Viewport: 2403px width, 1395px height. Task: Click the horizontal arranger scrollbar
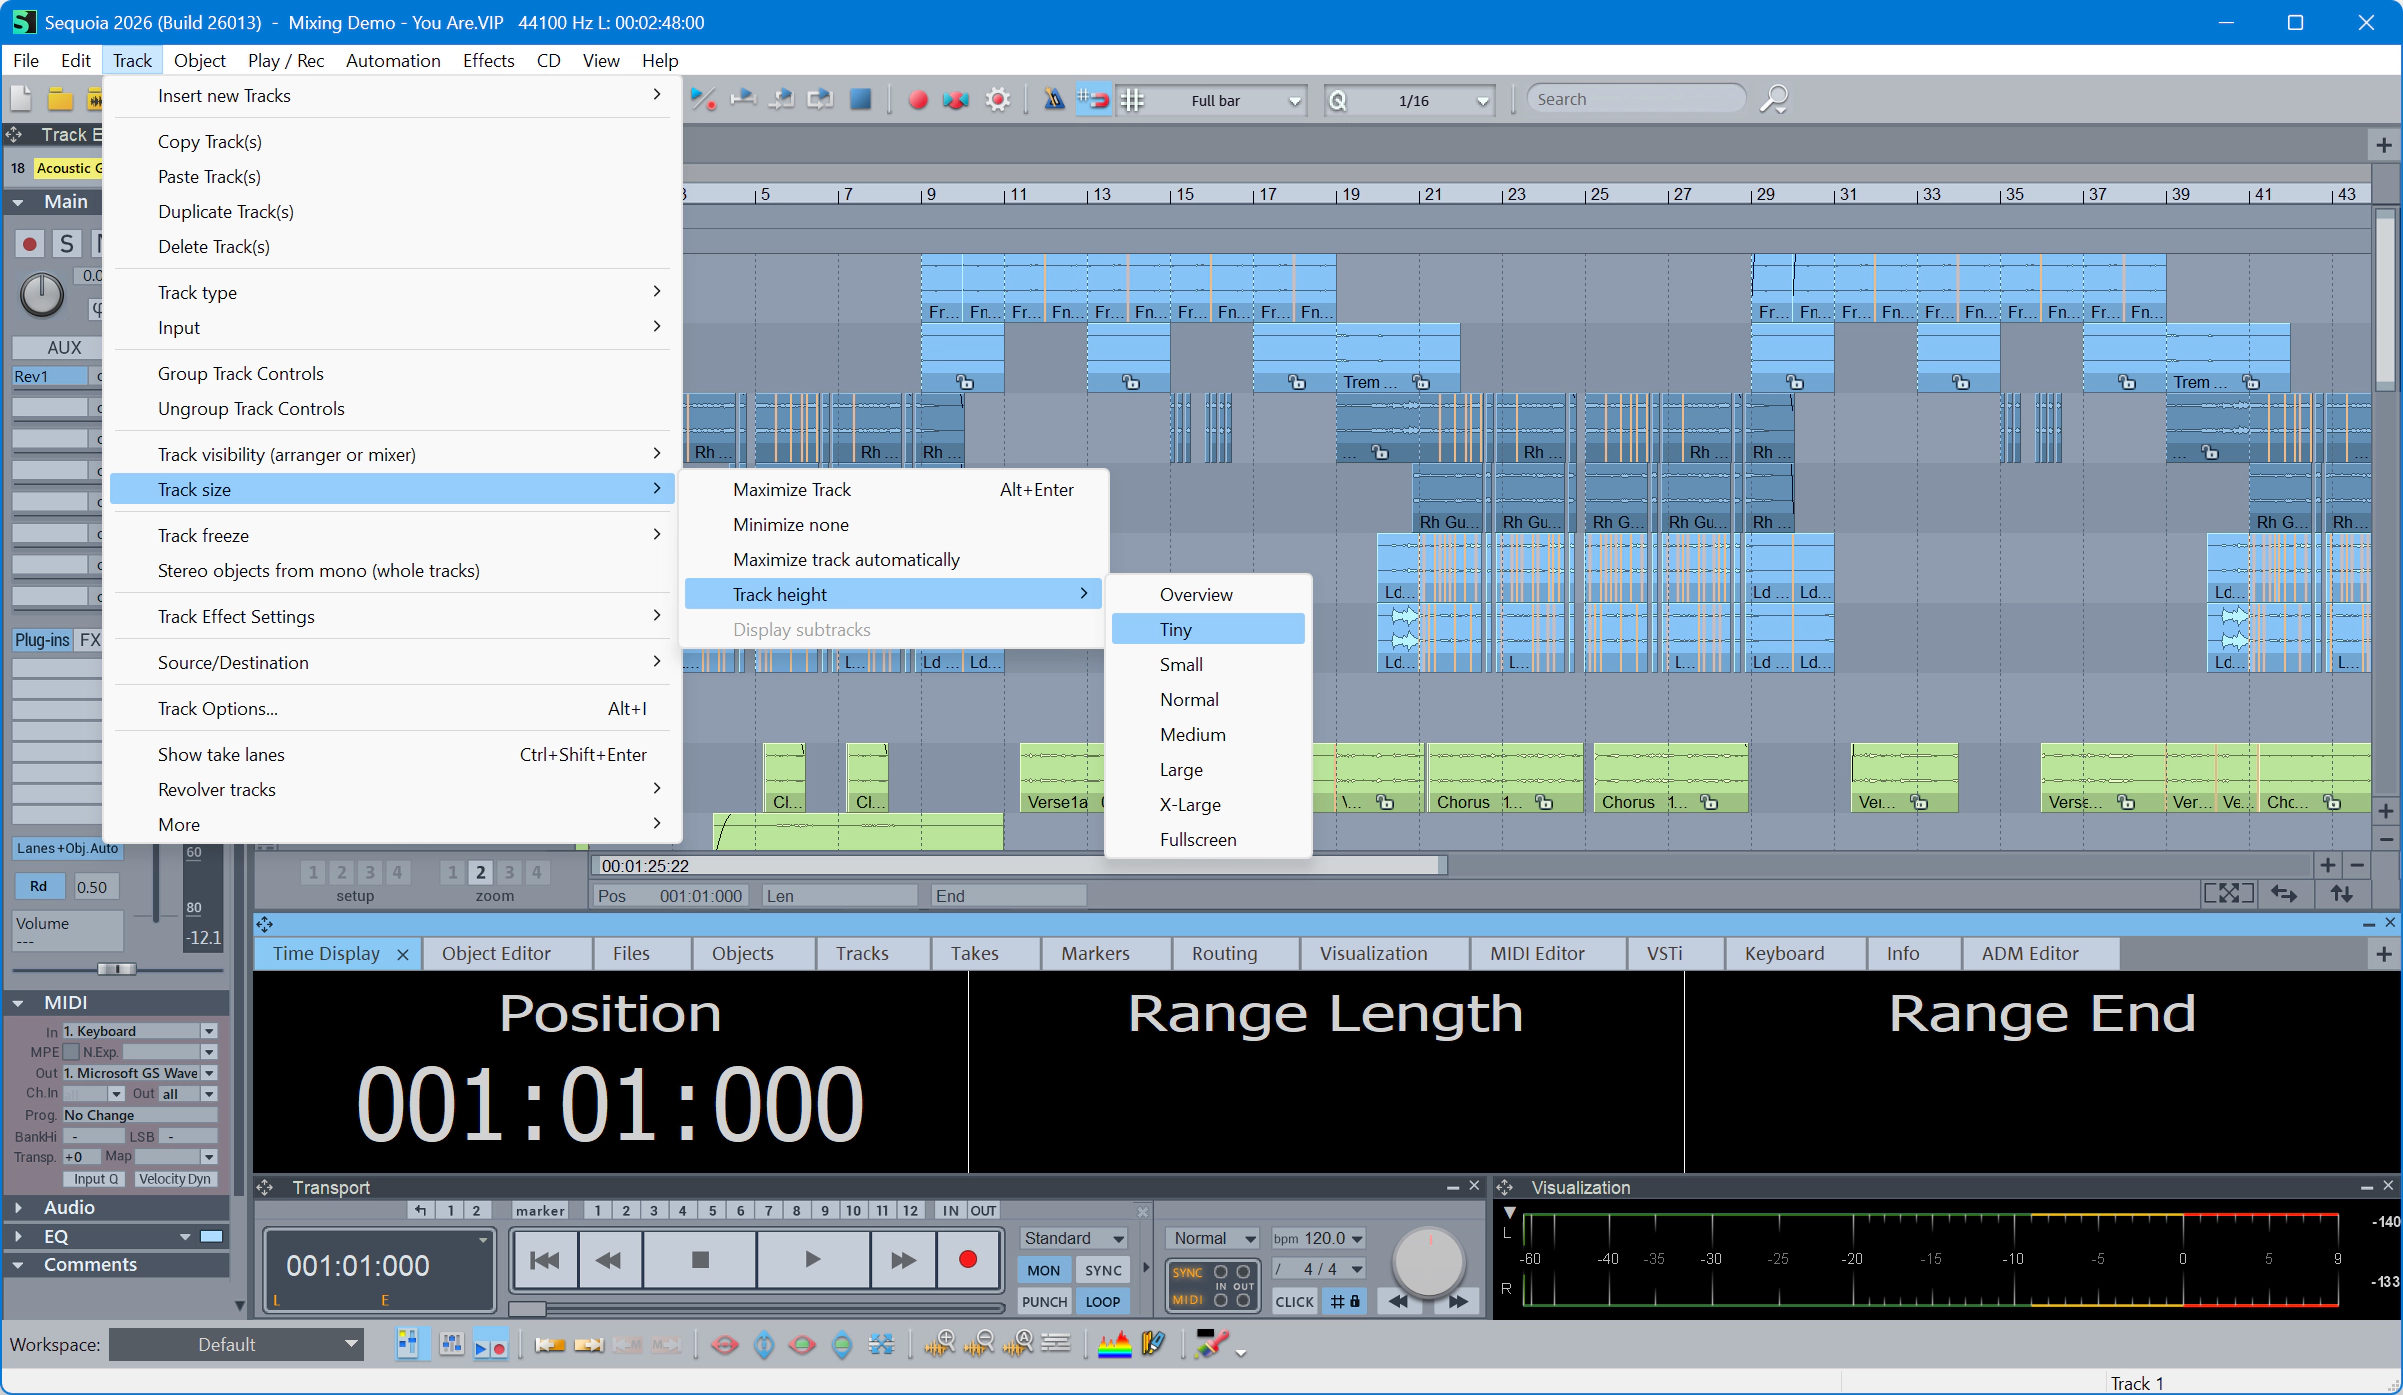(x=1020, y=865)
